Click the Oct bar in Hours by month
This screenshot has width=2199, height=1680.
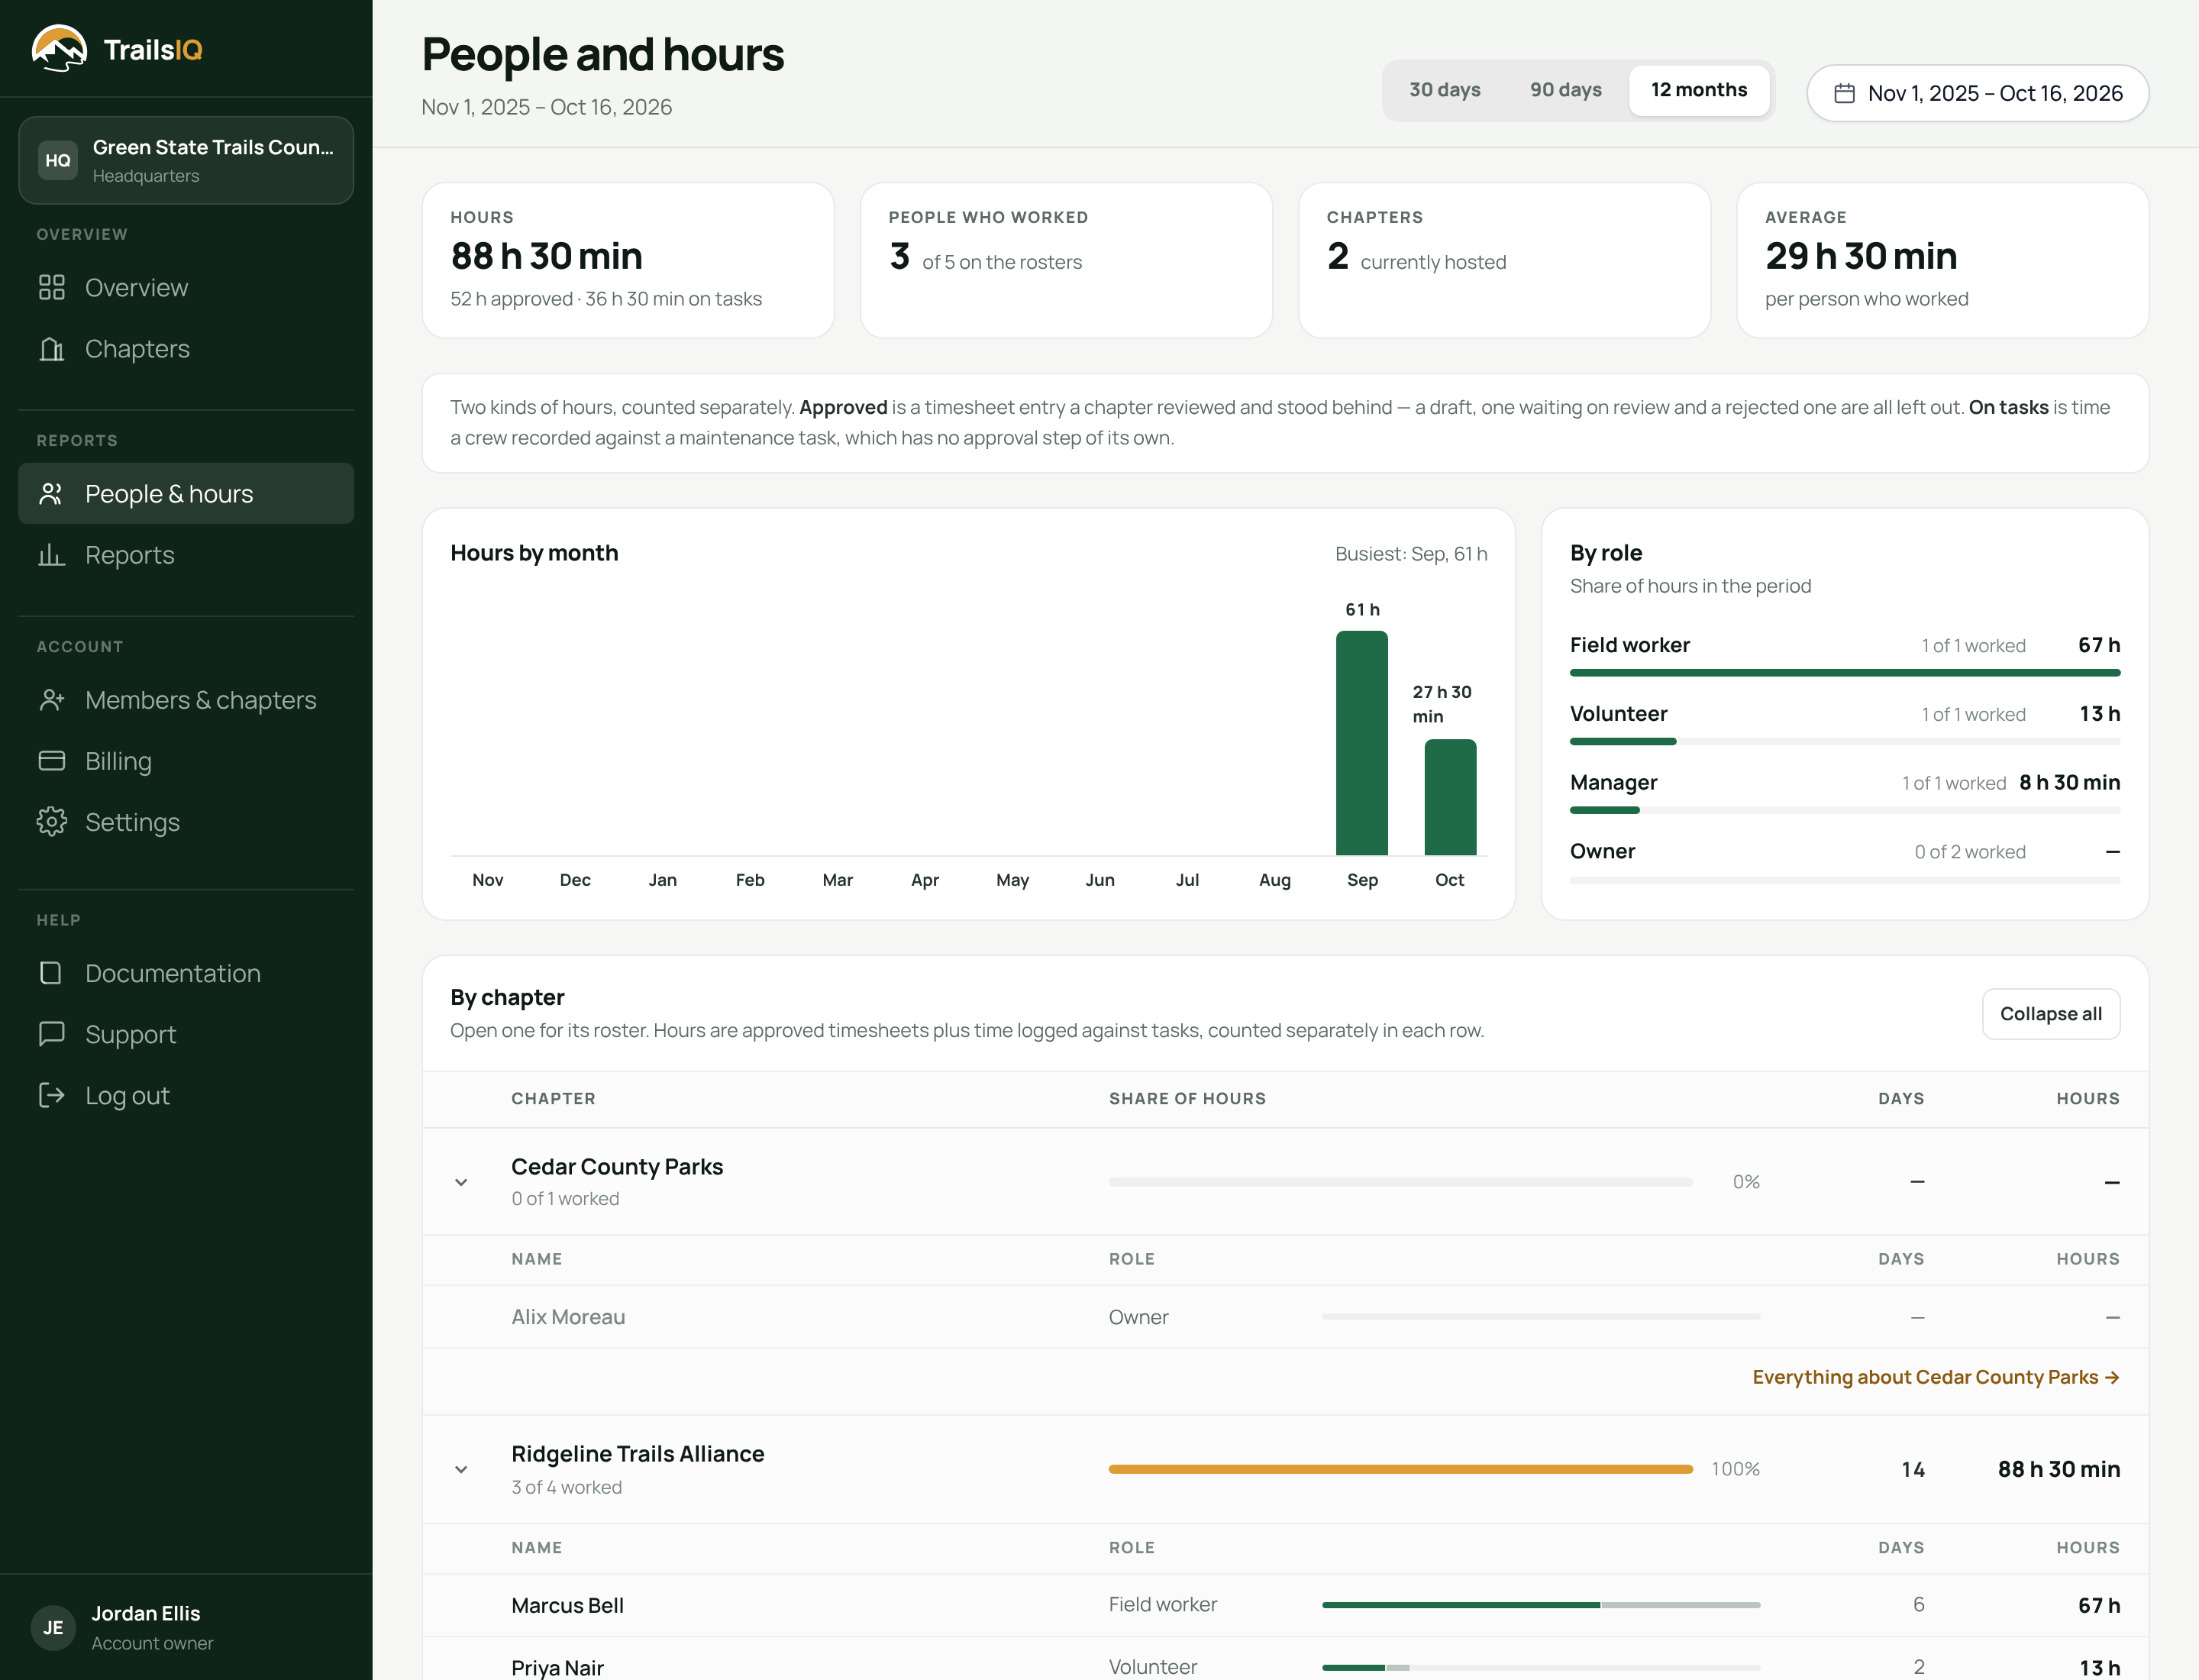point(1450,797)
